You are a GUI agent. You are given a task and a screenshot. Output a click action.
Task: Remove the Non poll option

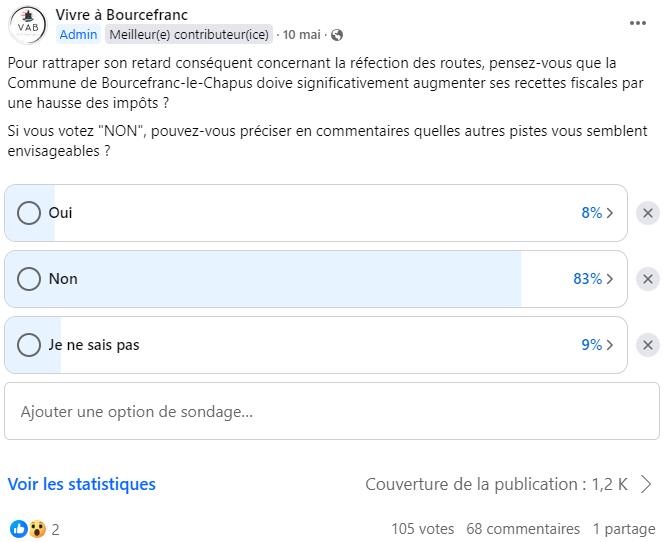[x=648, y=279]
